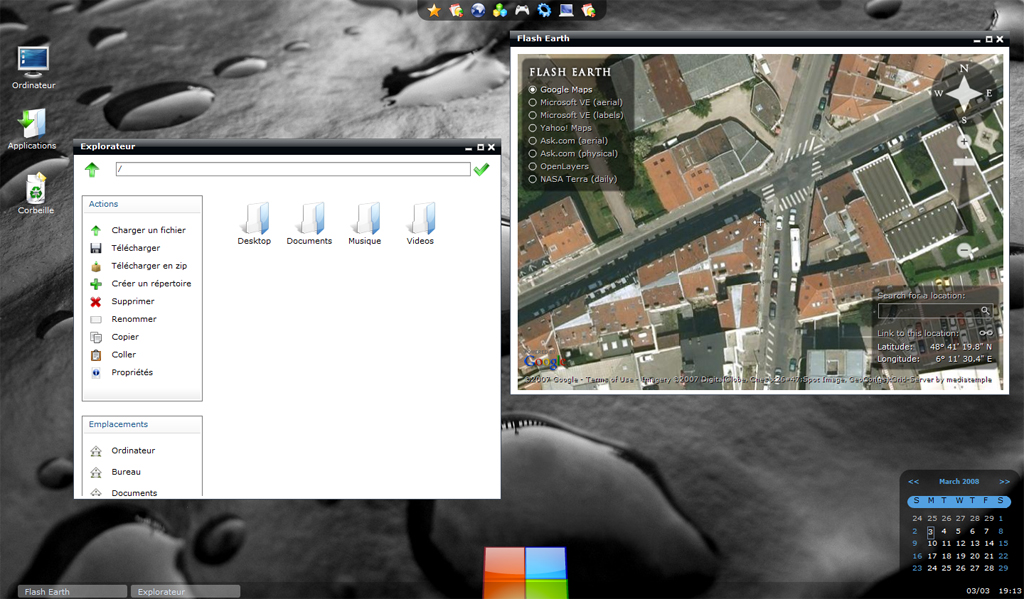
Task: Open the Documents folder icon in file area
Action: [309, 223]
